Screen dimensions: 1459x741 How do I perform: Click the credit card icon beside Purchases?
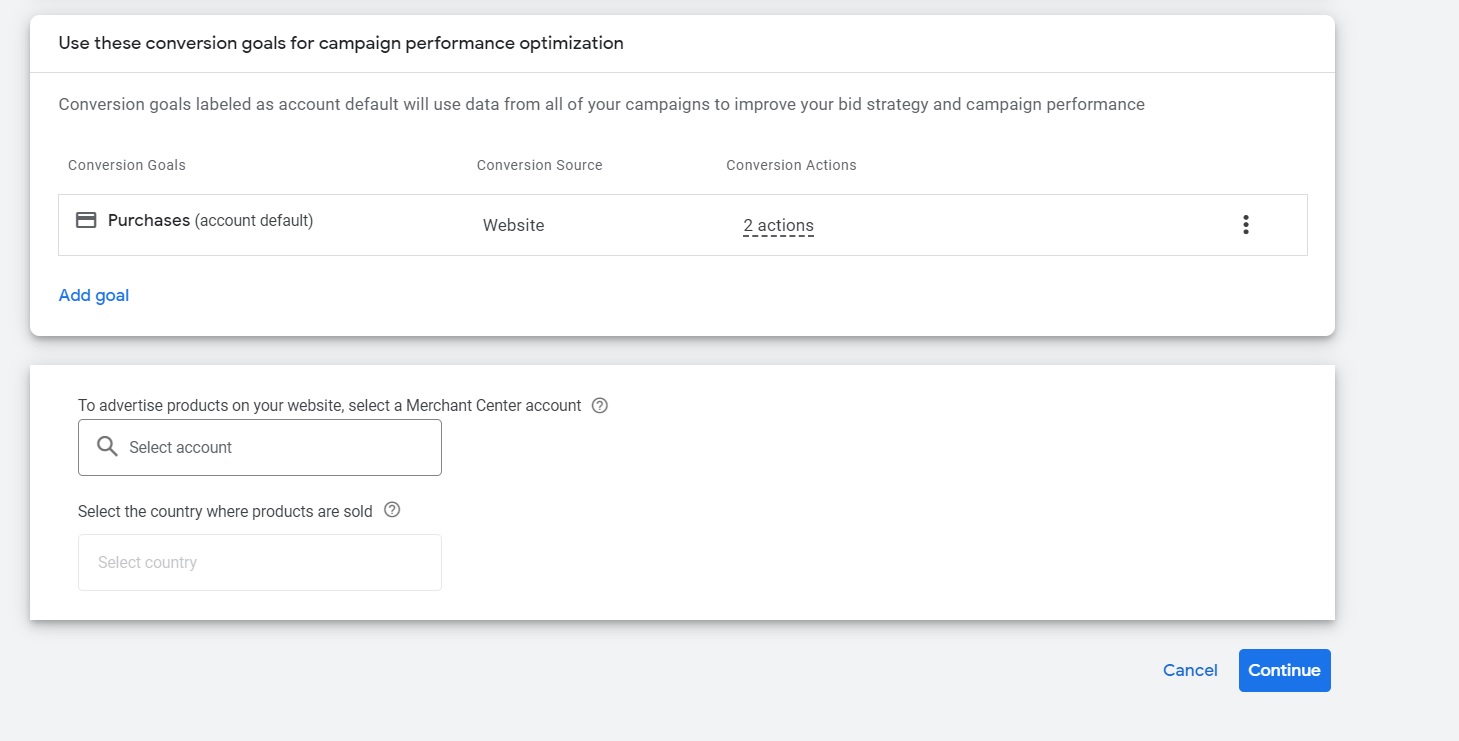(x=87, y=220)
